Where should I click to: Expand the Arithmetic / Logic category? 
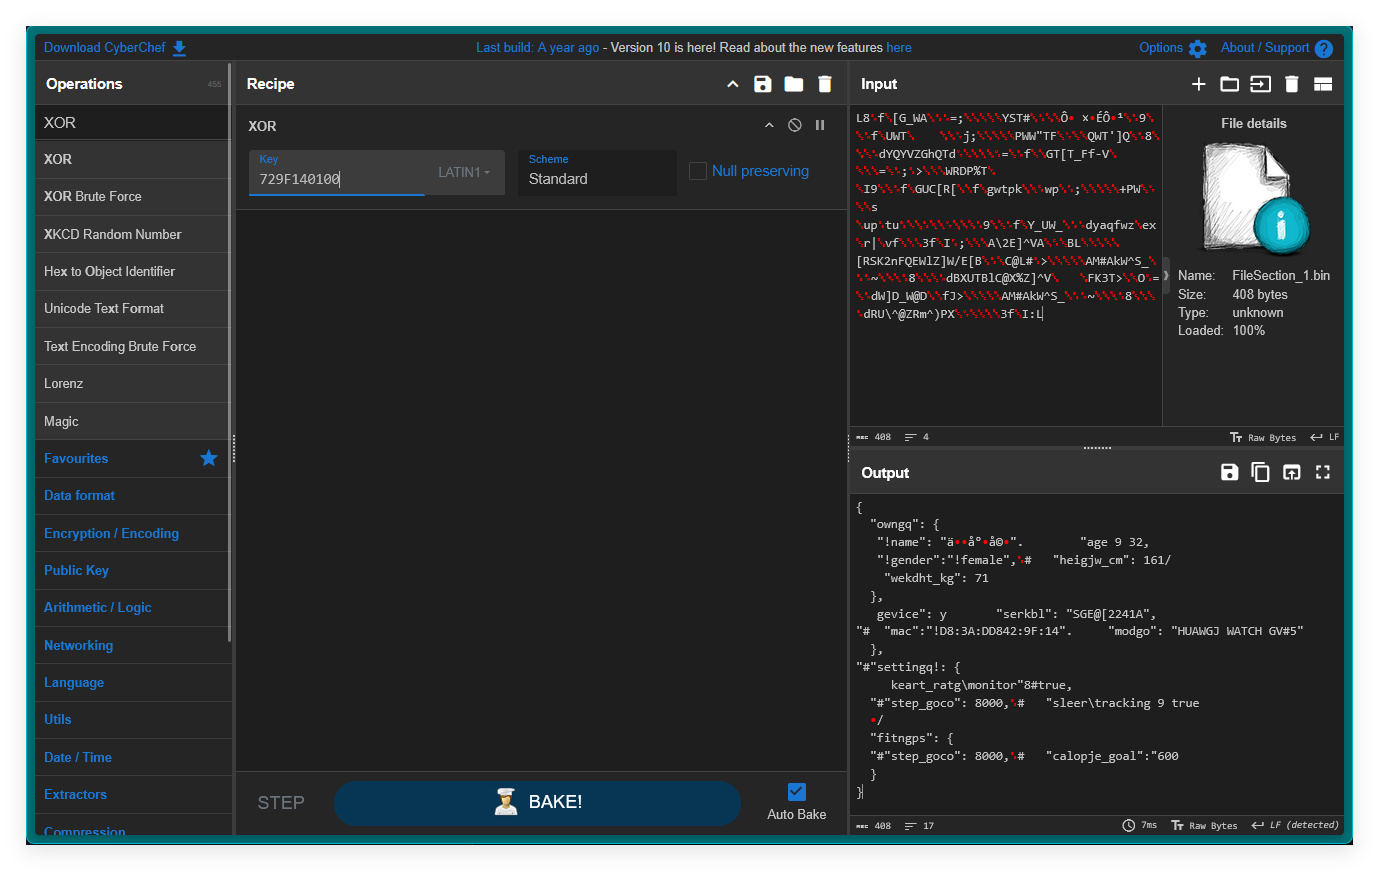tap(133, 608)
